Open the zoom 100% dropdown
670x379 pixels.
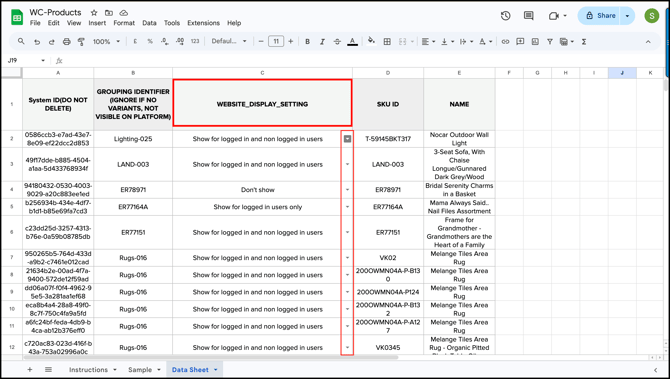click(x=106, y=41)
